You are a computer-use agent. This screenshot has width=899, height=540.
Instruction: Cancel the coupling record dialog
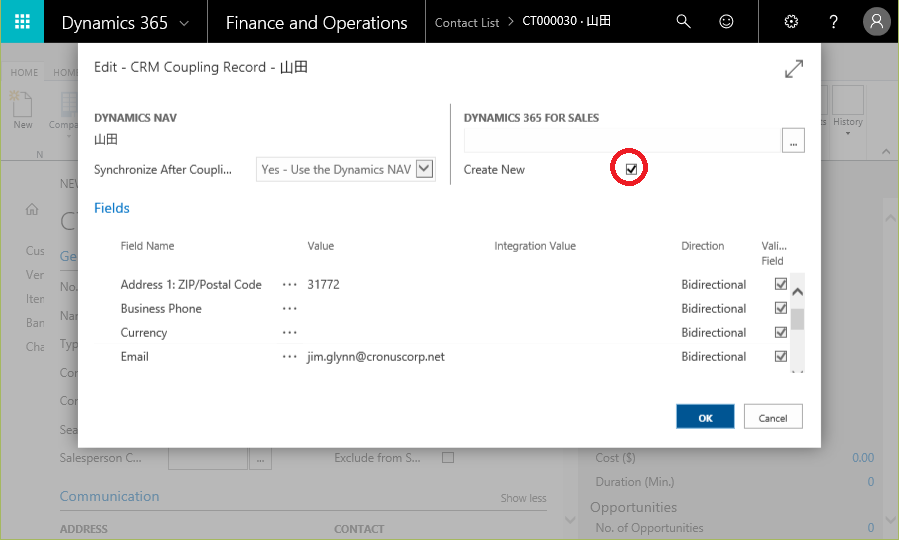pyautogui.click(x=773, y=417)
